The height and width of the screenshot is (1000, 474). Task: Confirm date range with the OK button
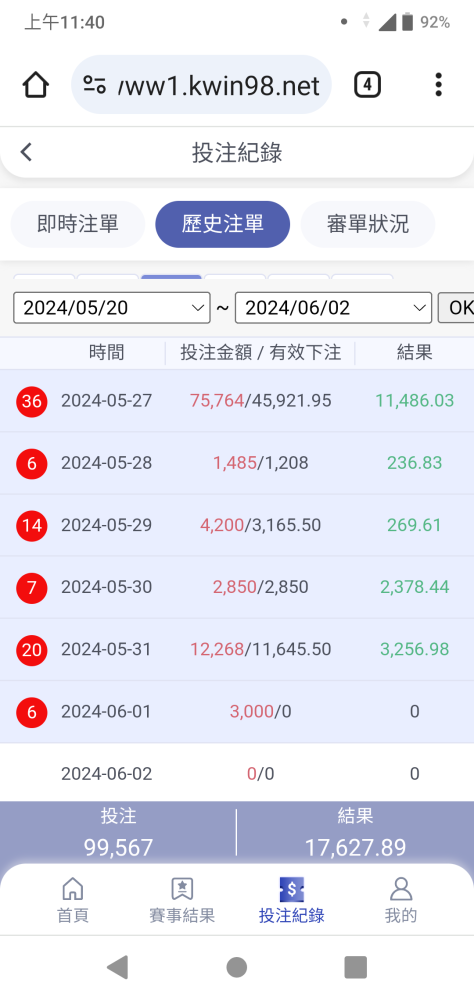coord(455,308)
